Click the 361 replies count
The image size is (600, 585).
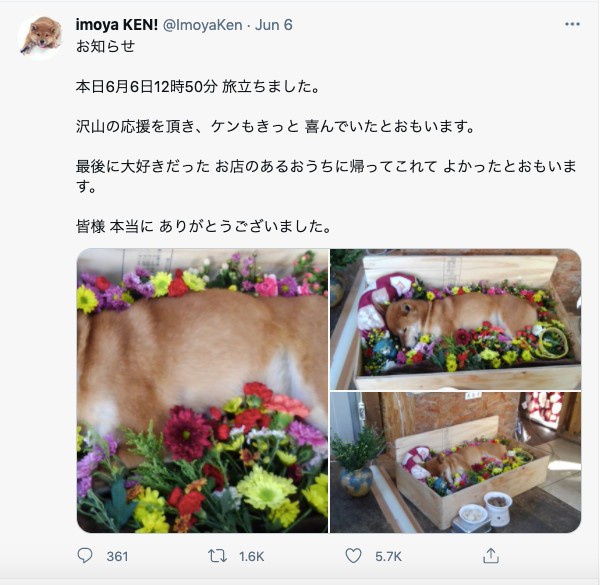[117, 556]
